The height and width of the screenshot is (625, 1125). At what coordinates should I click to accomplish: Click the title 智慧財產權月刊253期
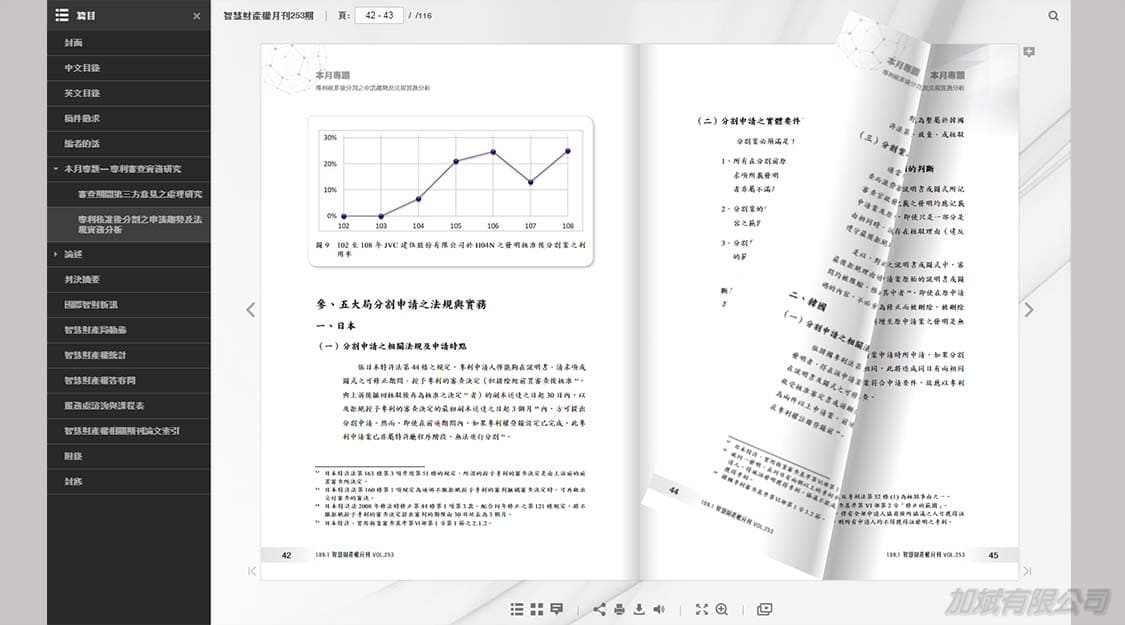[x=268, y=16]
